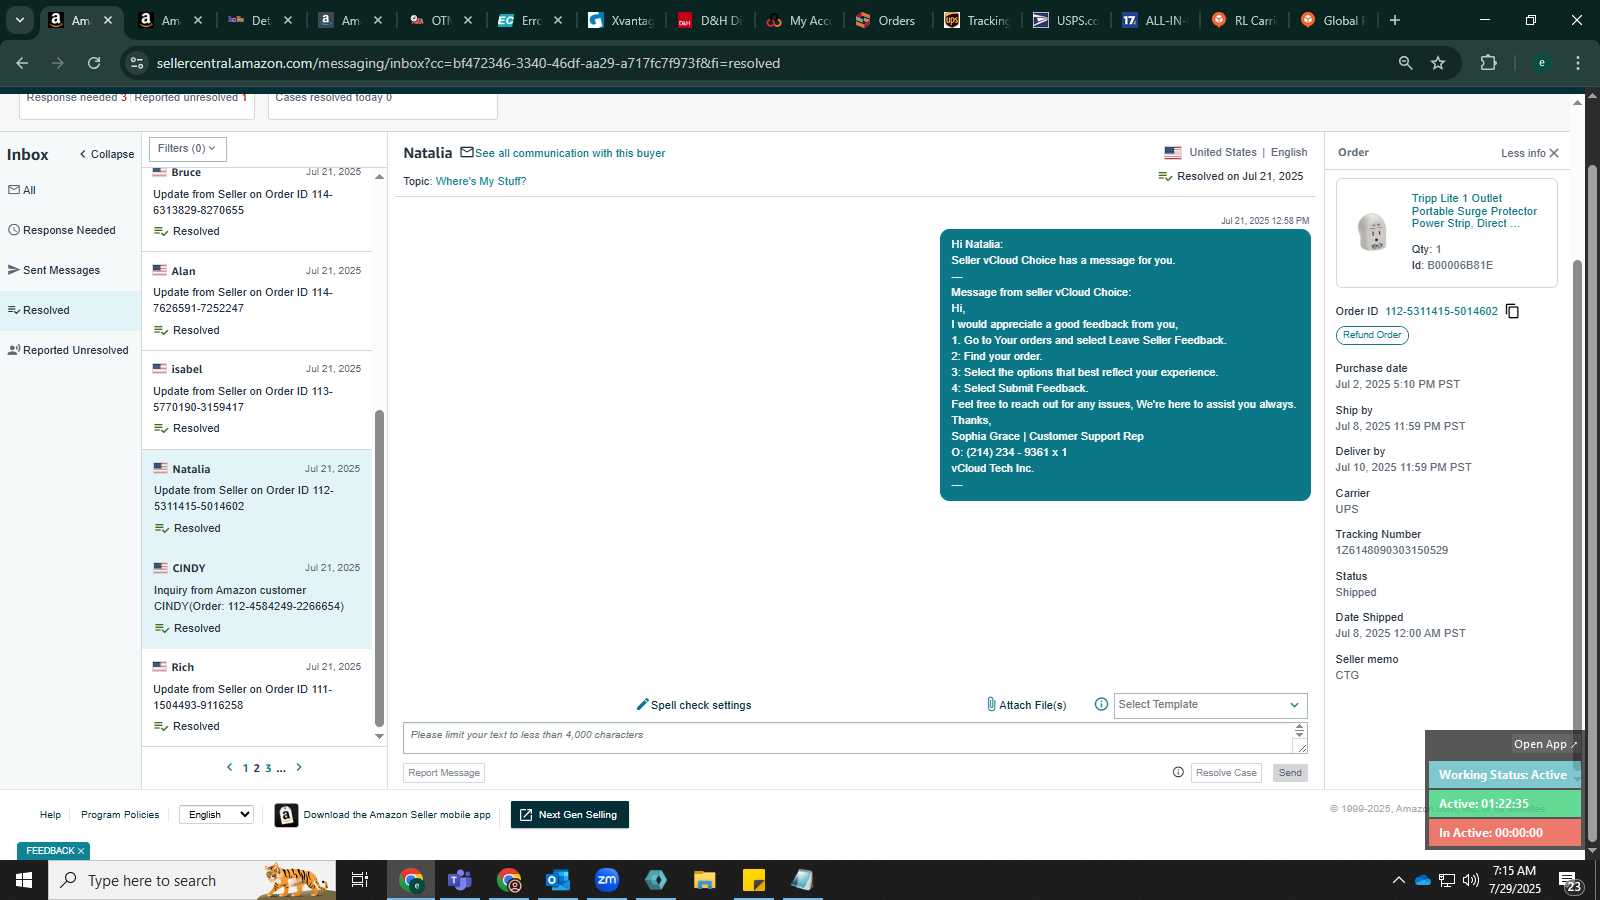Select the All inbox folder

click(22, 190)
